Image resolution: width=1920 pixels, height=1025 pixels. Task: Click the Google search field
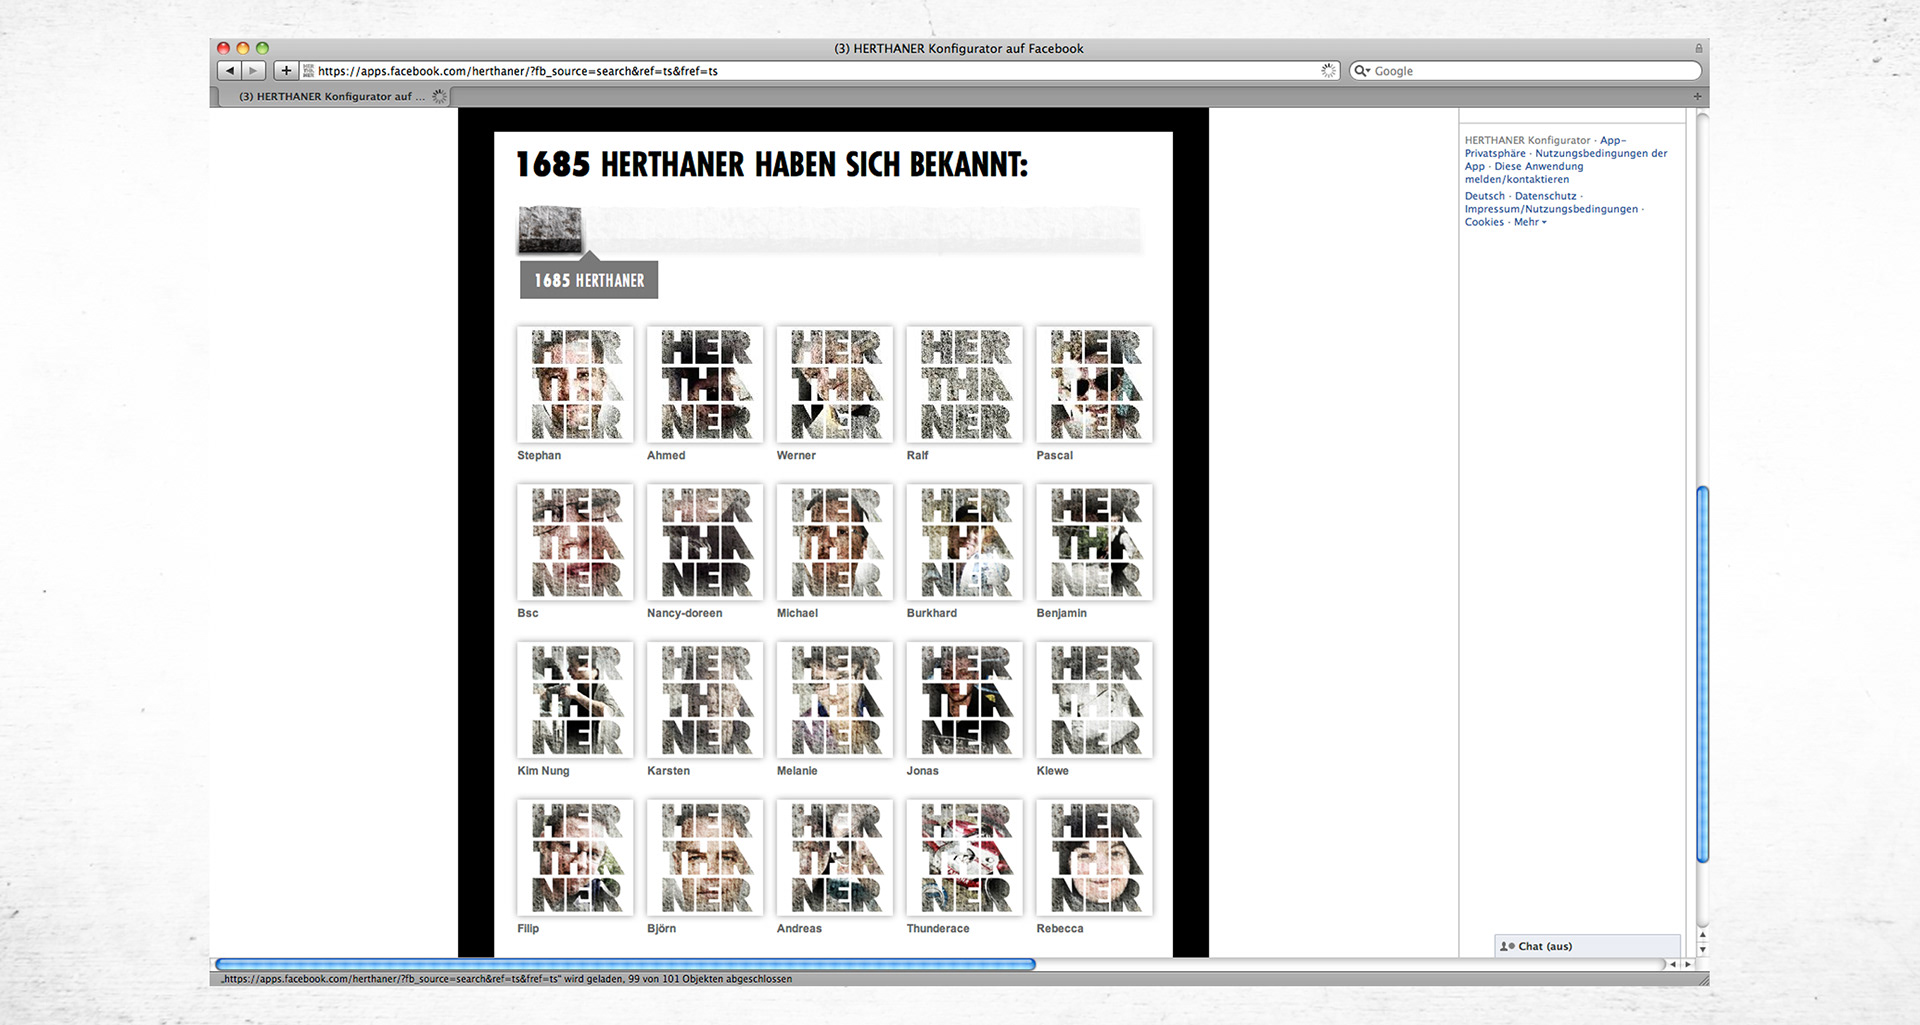point(1525,71)
